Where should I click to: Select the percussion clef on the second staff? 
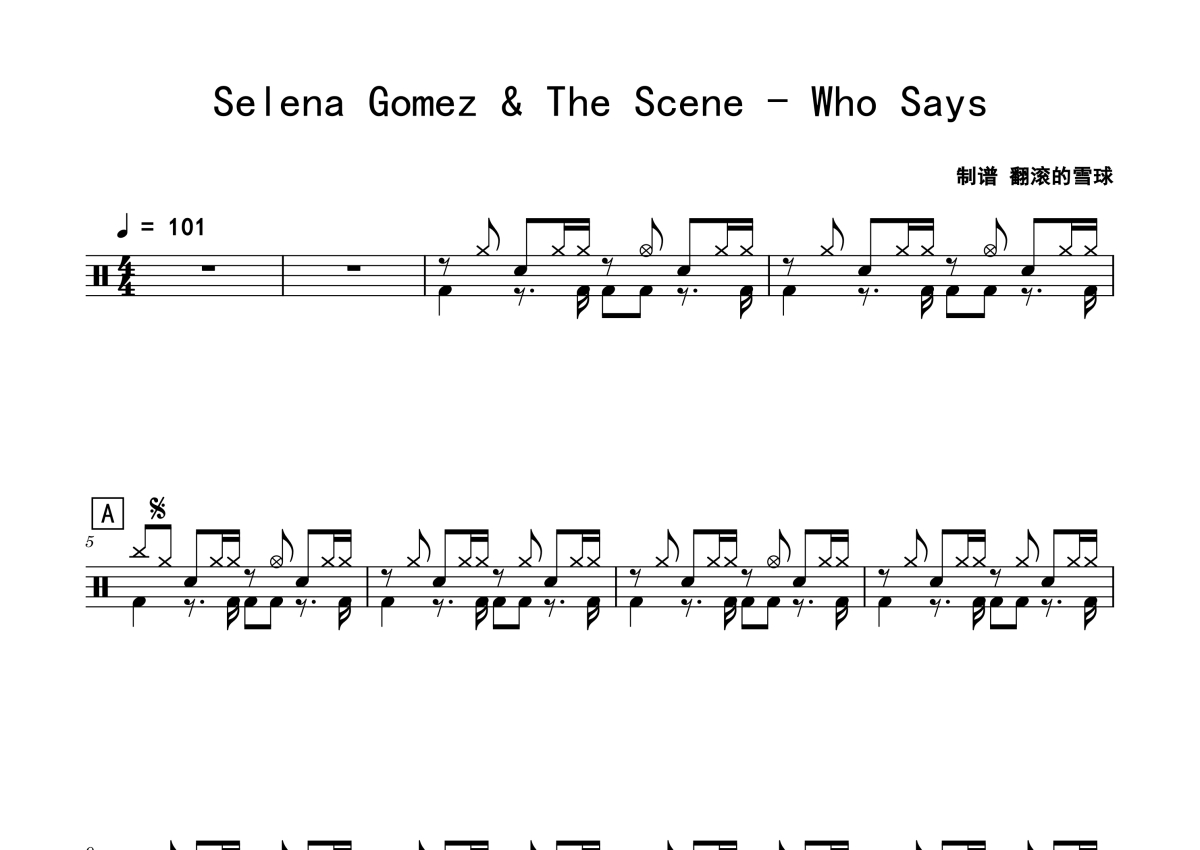[103, 586]
